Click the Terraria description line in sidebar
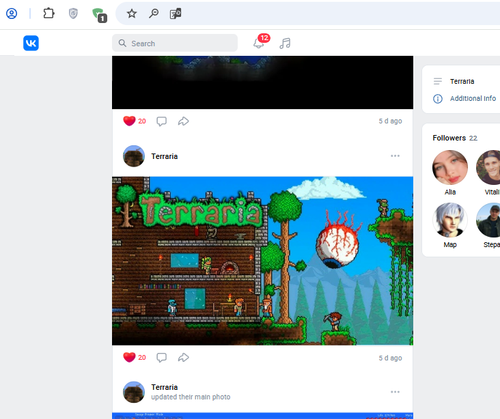 coord(462,81)
